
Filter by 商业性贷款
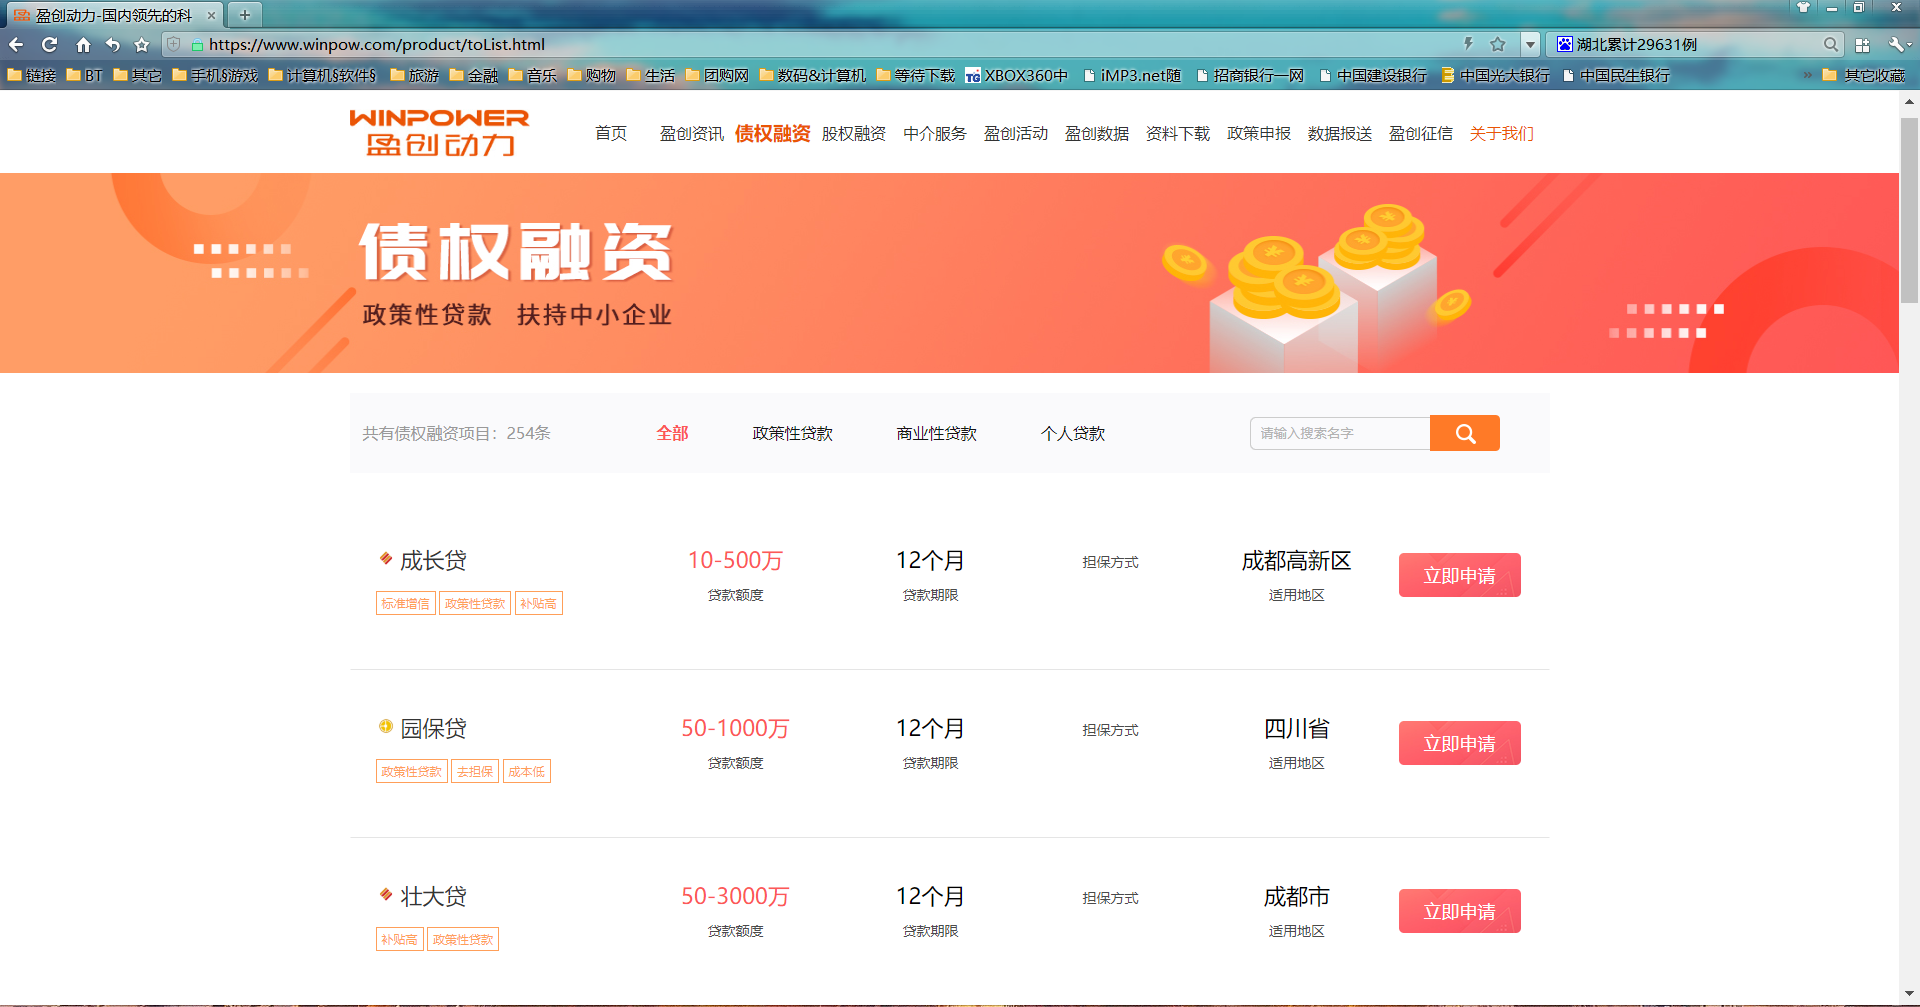[x=937, y=433]
